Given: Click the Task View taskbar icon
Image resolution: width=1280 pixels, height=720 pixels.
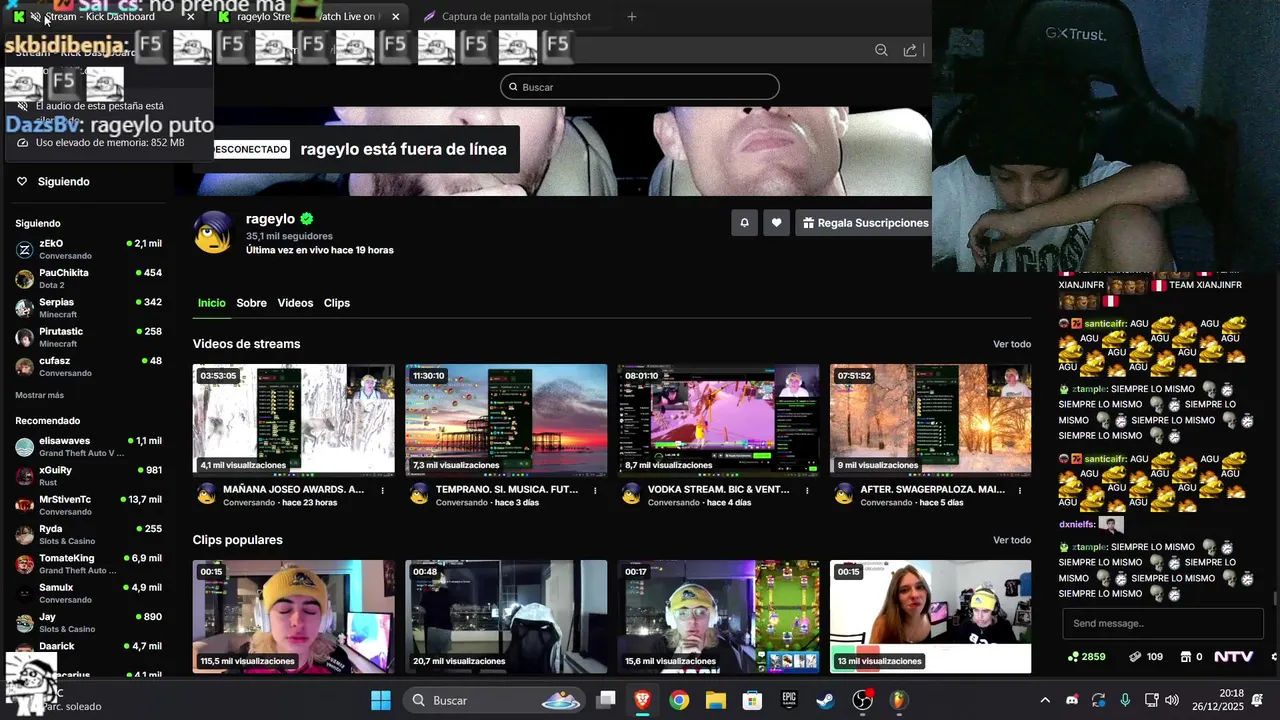Looking at the screenshot, I should 606,700.
